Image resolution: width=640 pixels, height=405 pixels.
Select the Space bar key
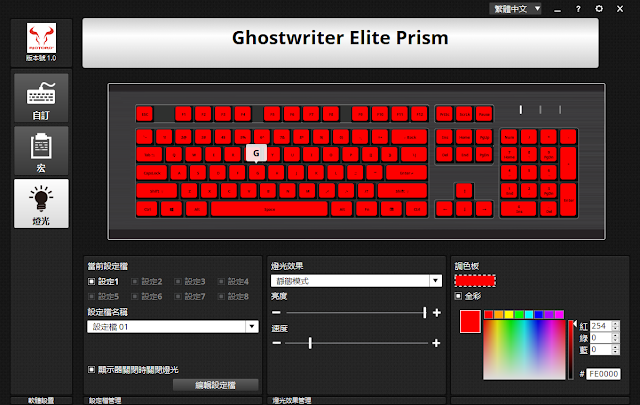269,209
